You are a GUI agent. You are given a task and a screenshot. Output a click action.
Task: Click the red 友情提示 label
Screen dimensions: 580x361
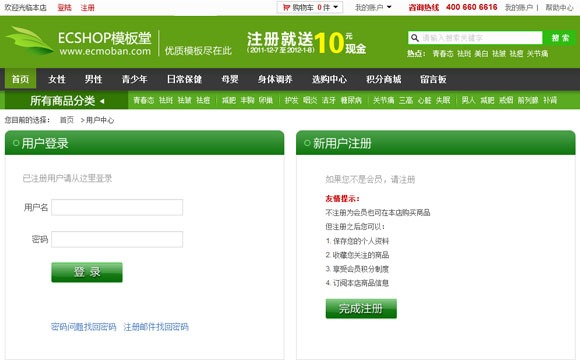(x=343, y=199)
